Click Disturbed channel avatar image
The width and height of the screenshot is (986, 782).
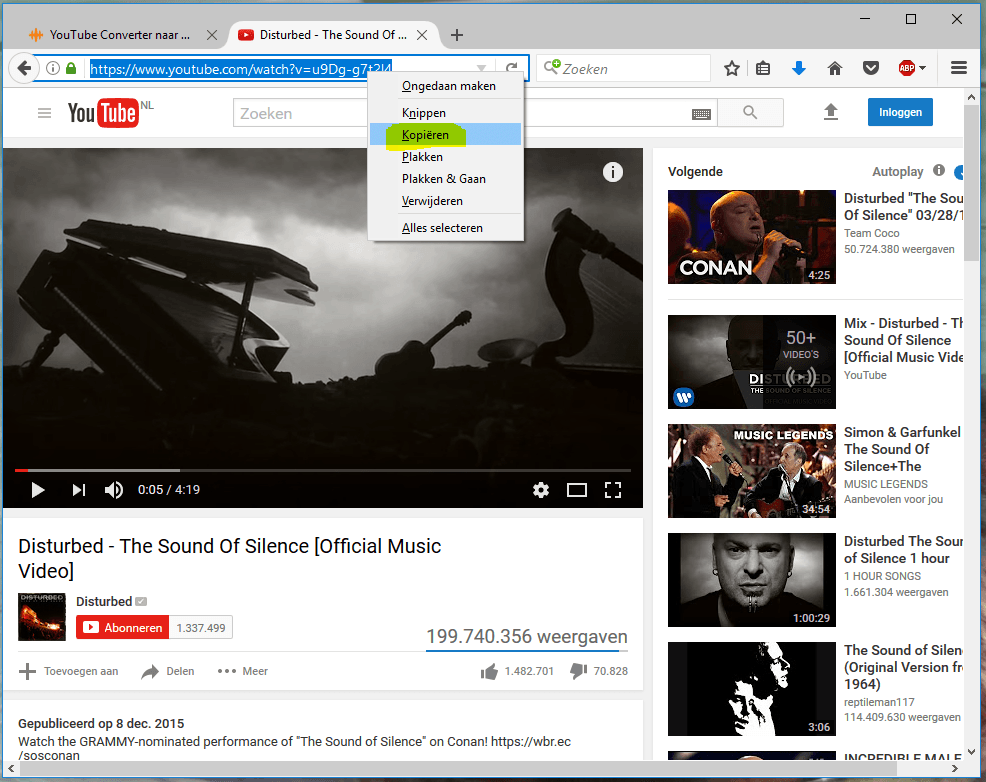pos(42,617)
